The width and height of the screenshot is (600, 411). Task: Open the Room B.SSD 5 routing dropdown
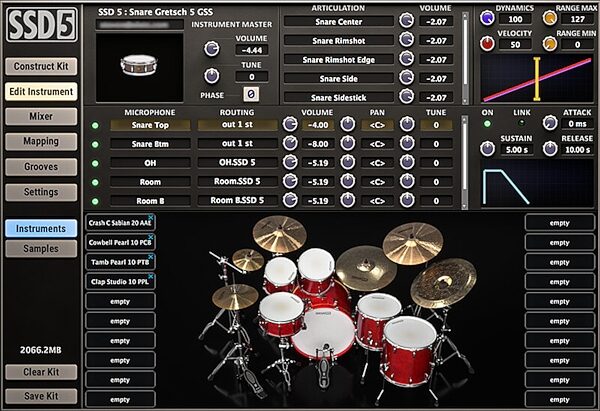coord(237,200)
